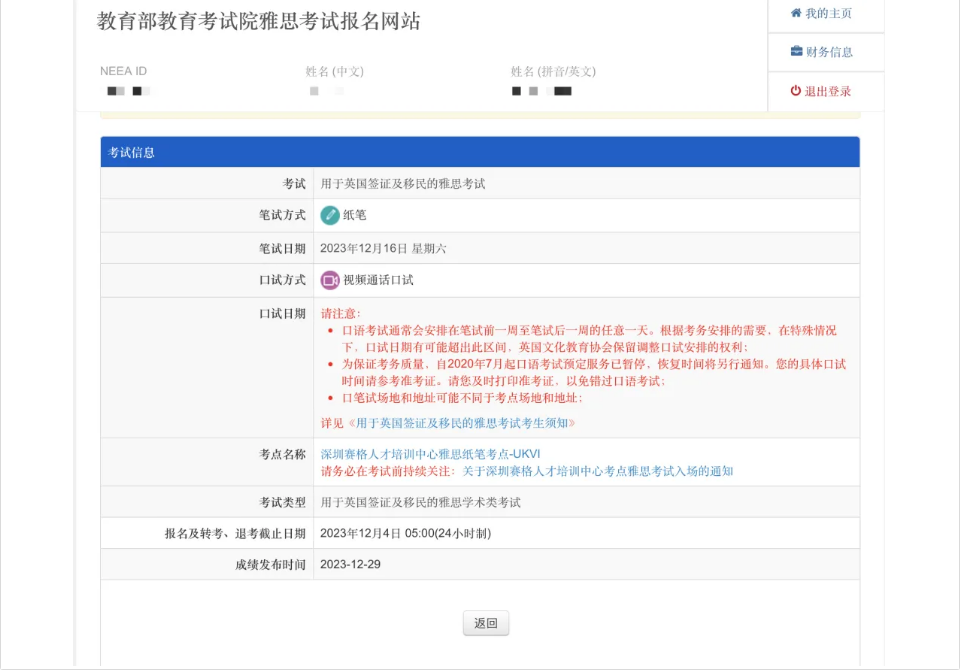The height and width of the screenshot is (670, 960).
Task: Click the power icon beside 退出登录
Action: (x=795, y=91)
